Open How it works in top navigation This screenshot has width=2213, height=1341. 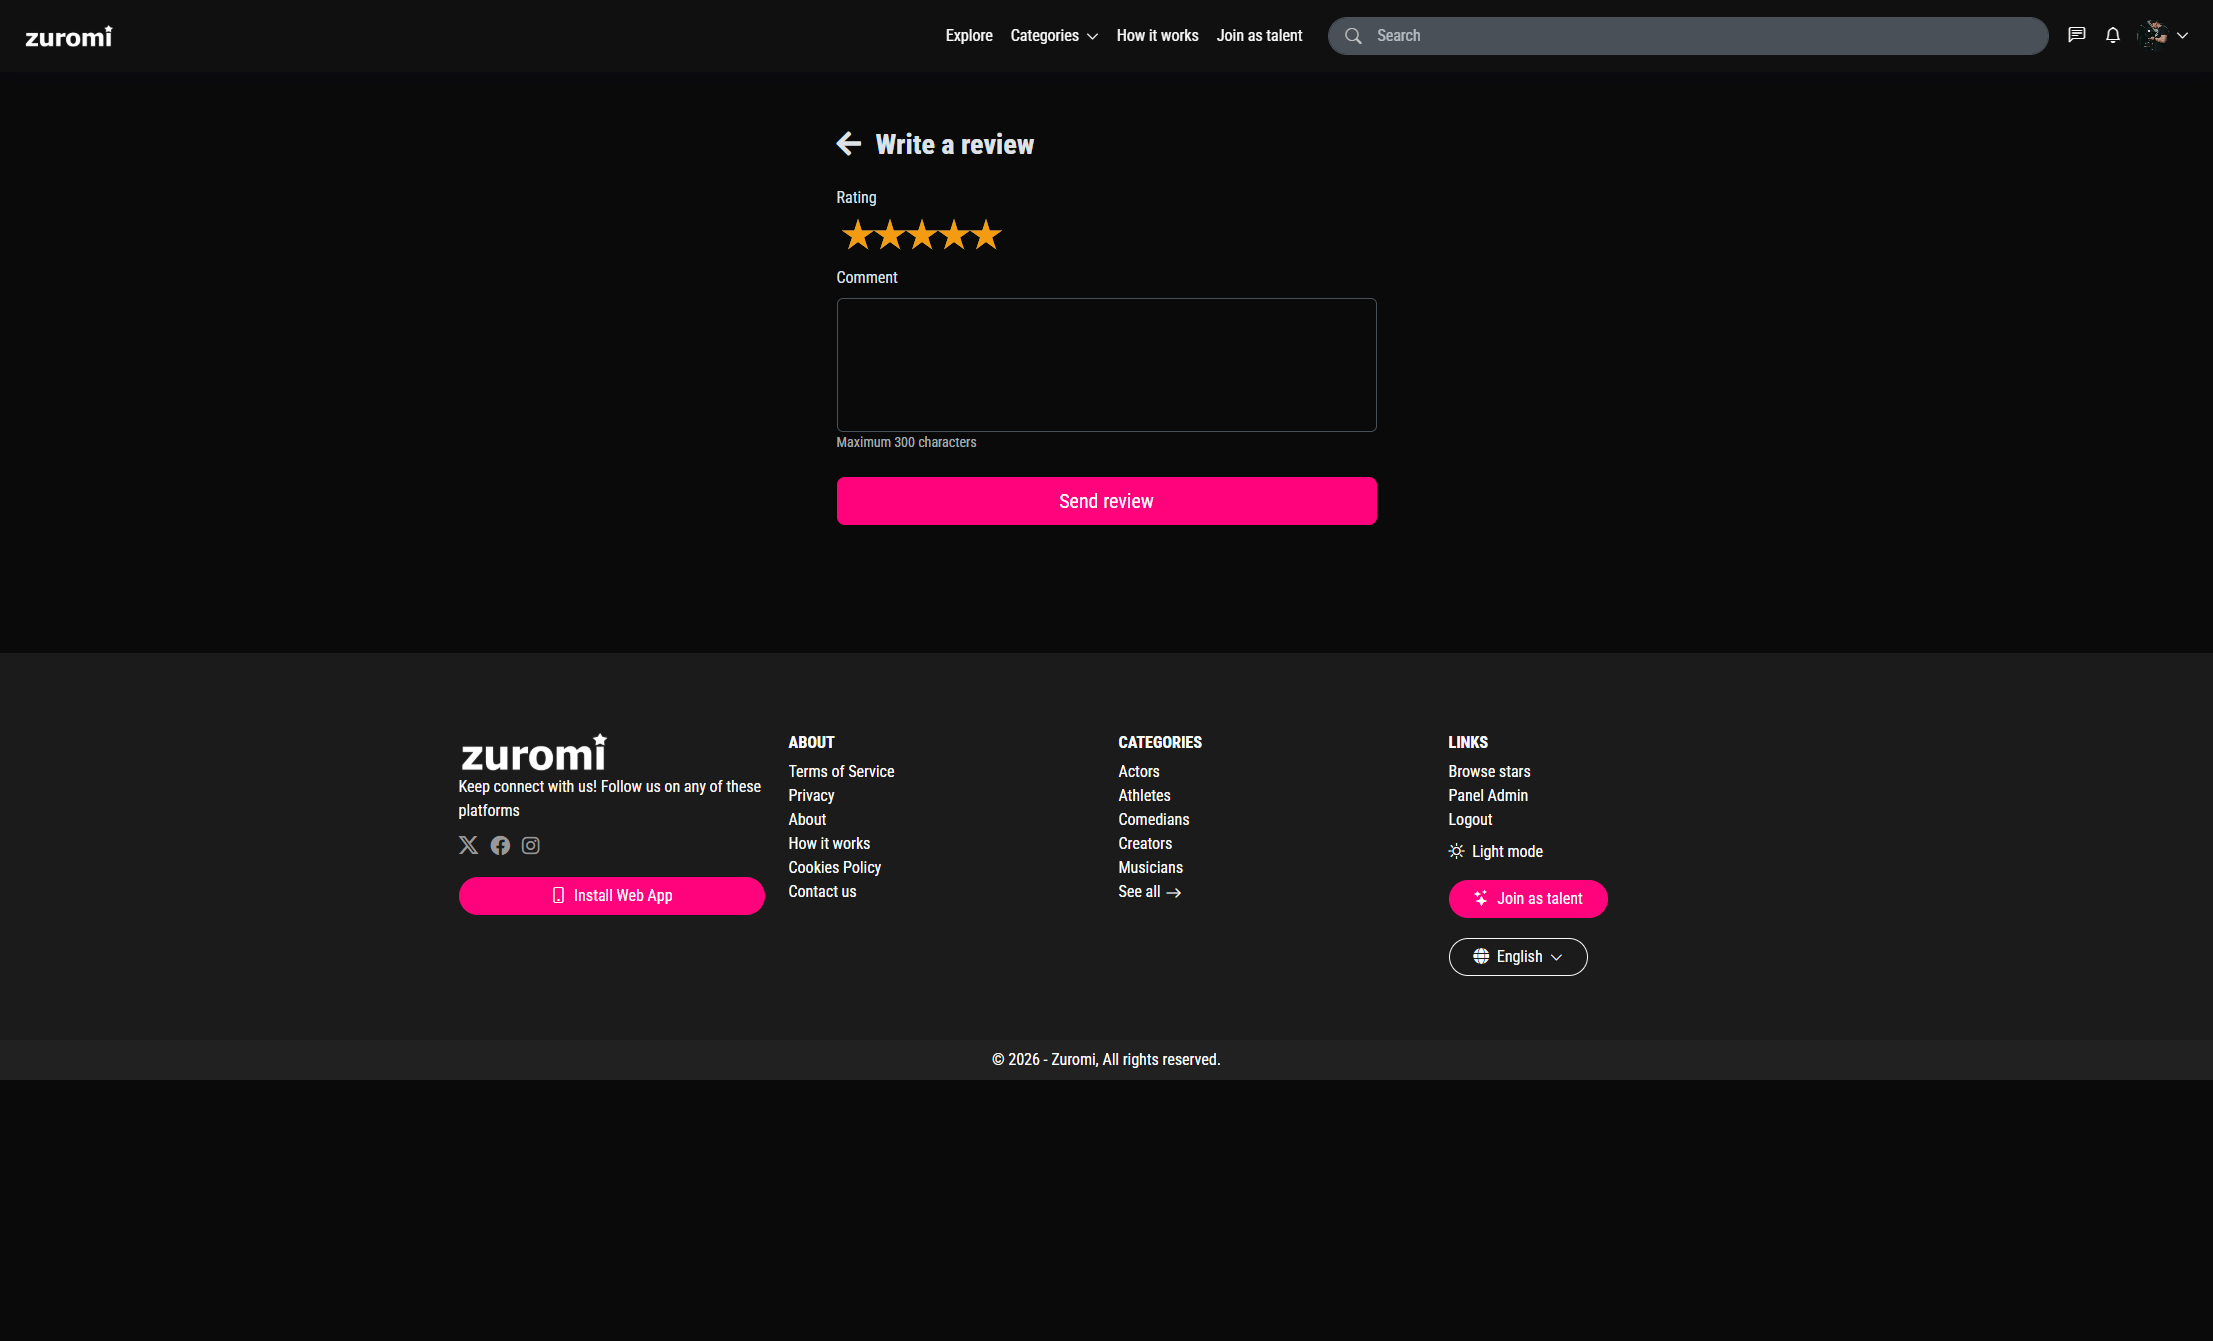click(1157, 35)
